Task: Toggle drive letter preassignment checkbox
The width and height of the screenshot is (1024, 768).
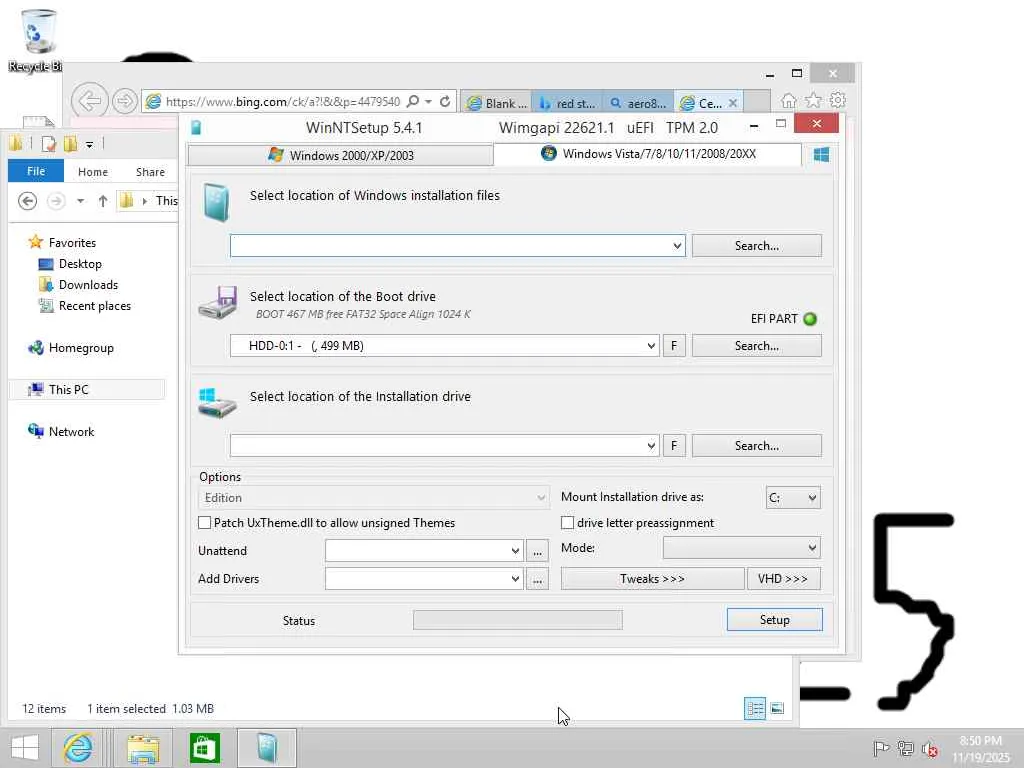Action: [568, 522]
